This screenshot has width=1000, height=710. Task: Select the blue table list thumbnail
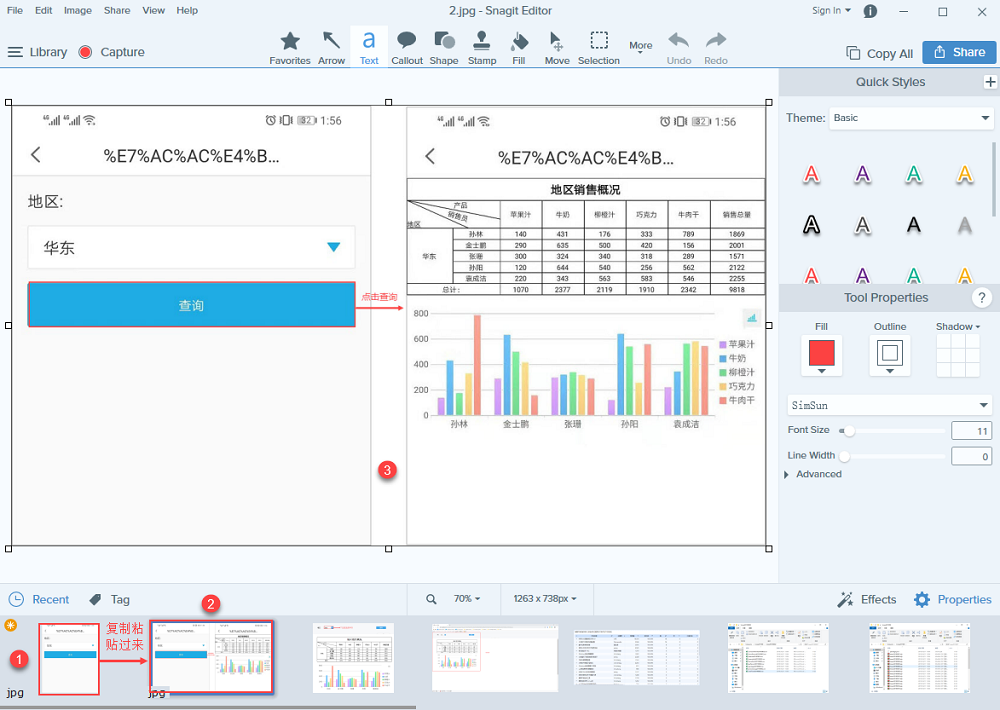pyautogui.click(x=636, y=658)
